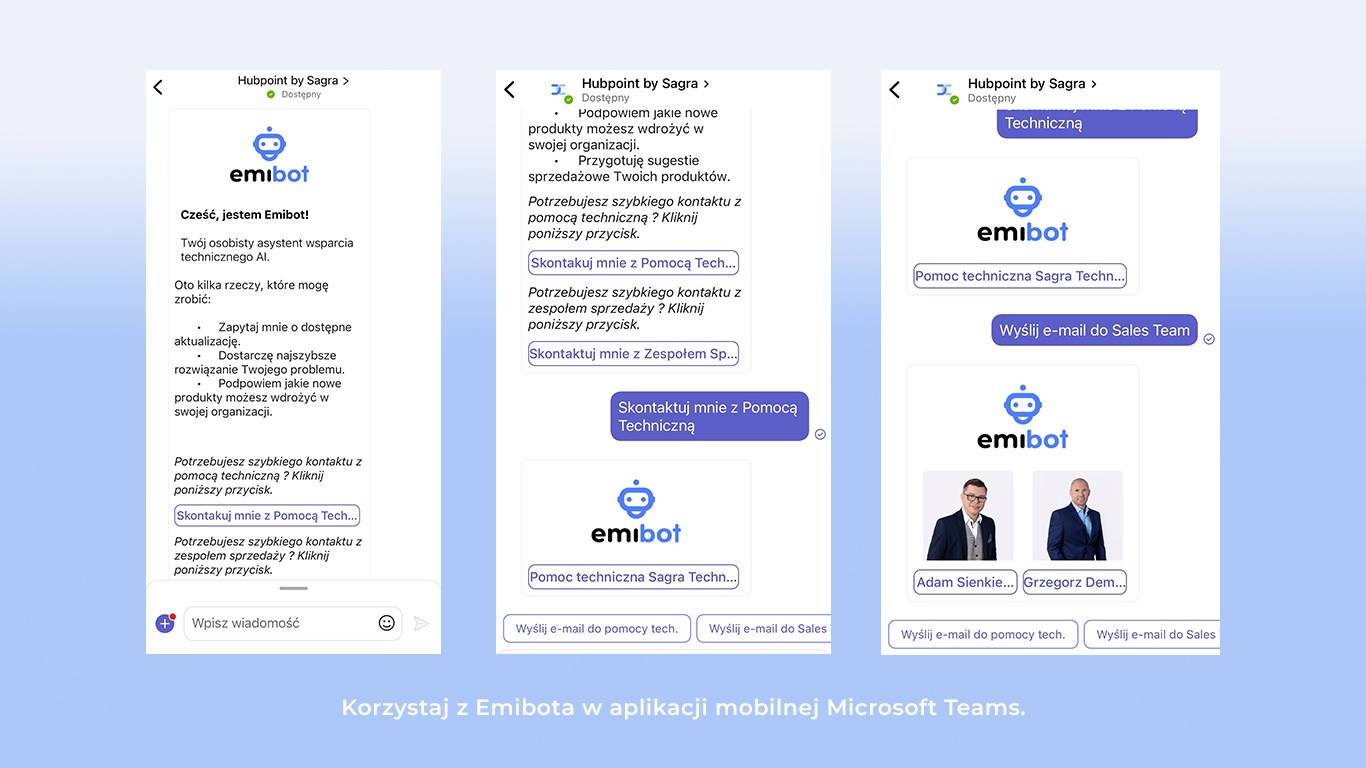Expand Hubpoint by Sagra chevron in left phone
1366x768 pixels.
[346, 80]
